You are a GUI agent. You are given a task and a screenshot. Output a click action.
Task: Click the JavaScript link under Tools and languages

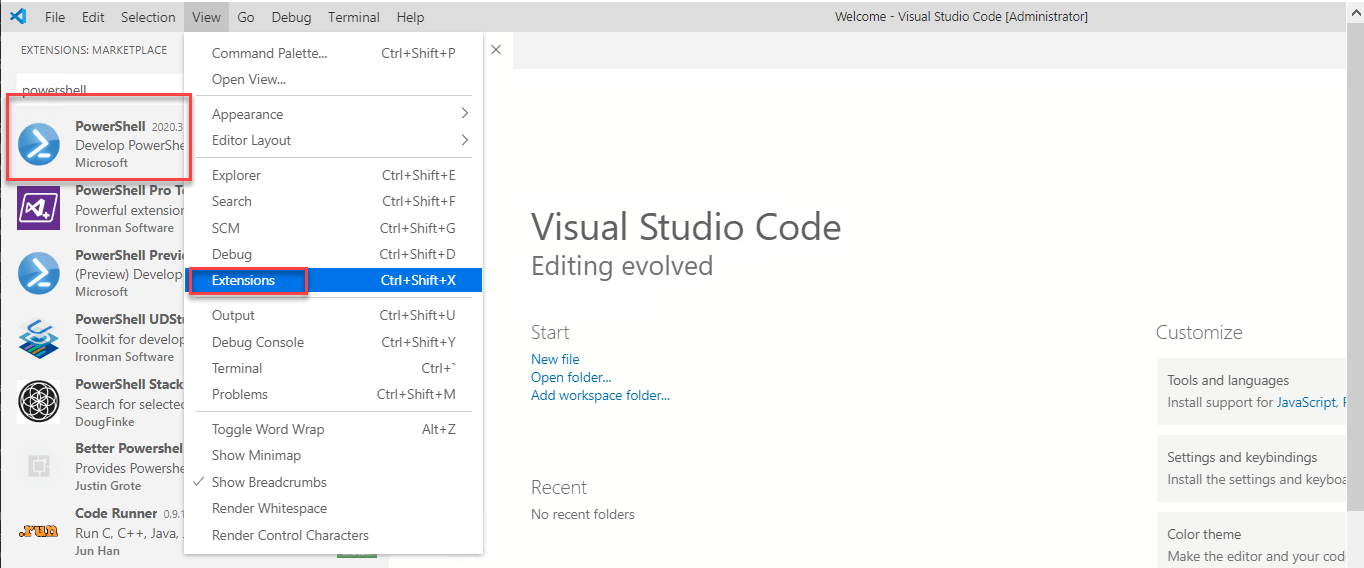1305,402
